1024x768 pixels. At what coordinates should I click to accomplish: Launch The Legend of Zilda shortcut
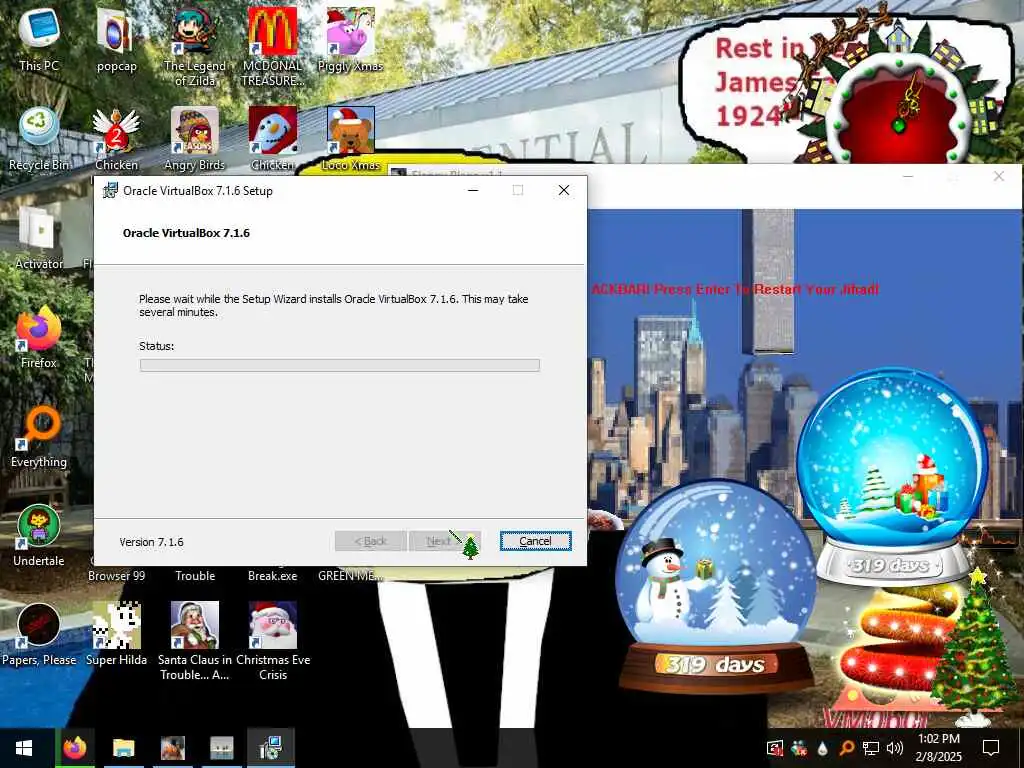click(x=195, y=47)
